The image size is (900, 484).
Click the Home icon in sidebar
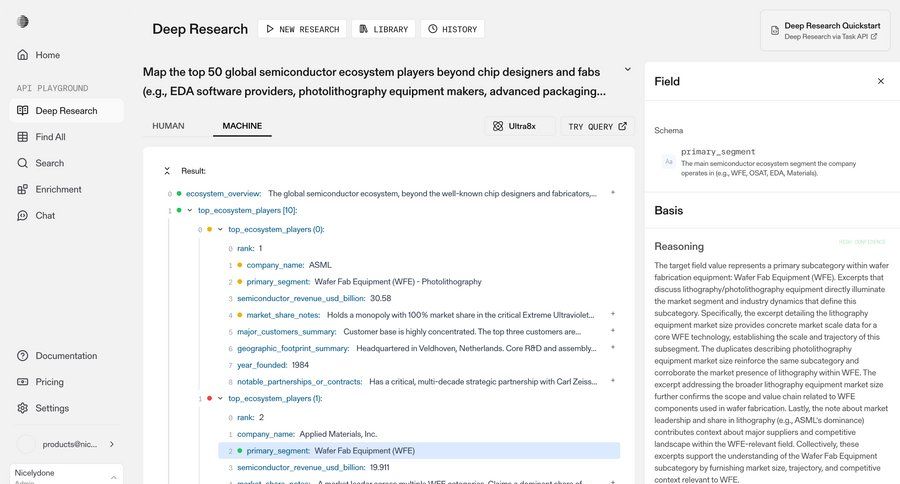[x=23, y=55]
